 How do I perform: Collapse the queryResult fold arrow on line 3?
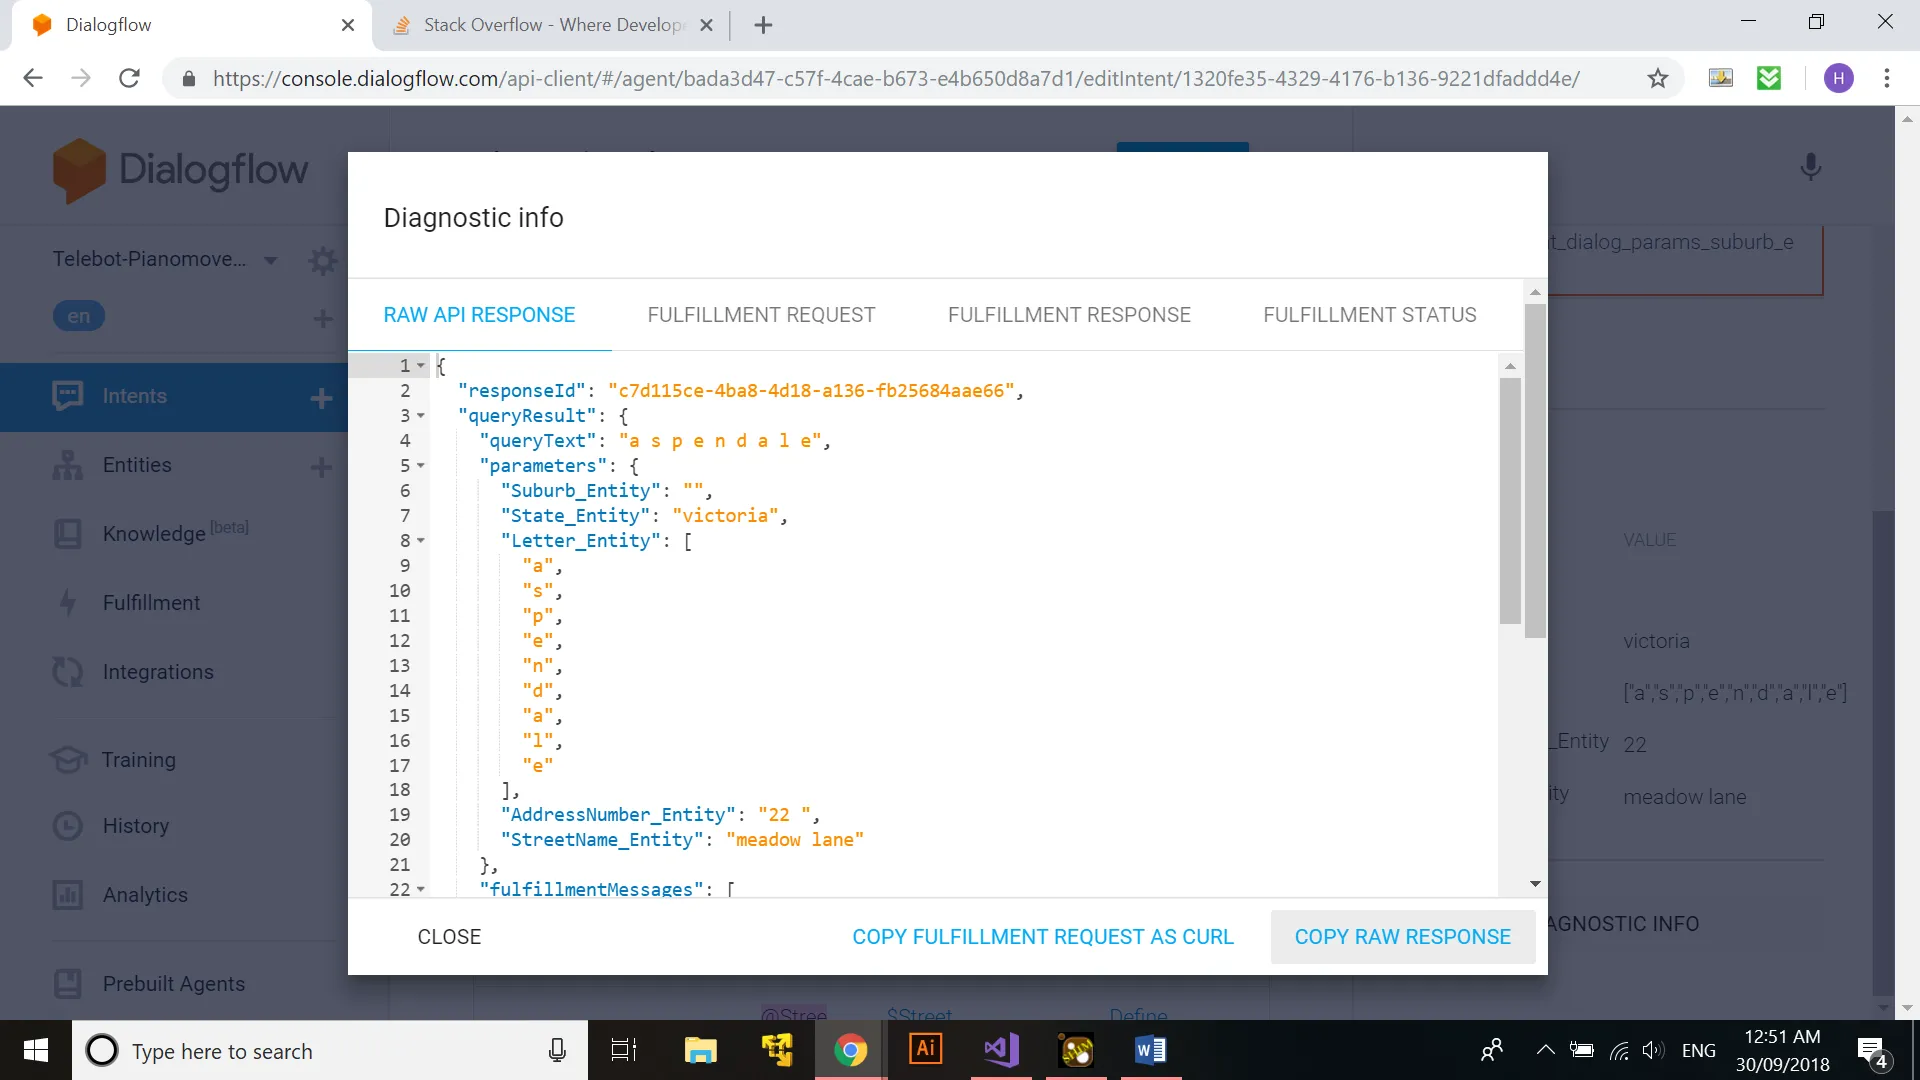pos(421,416)
